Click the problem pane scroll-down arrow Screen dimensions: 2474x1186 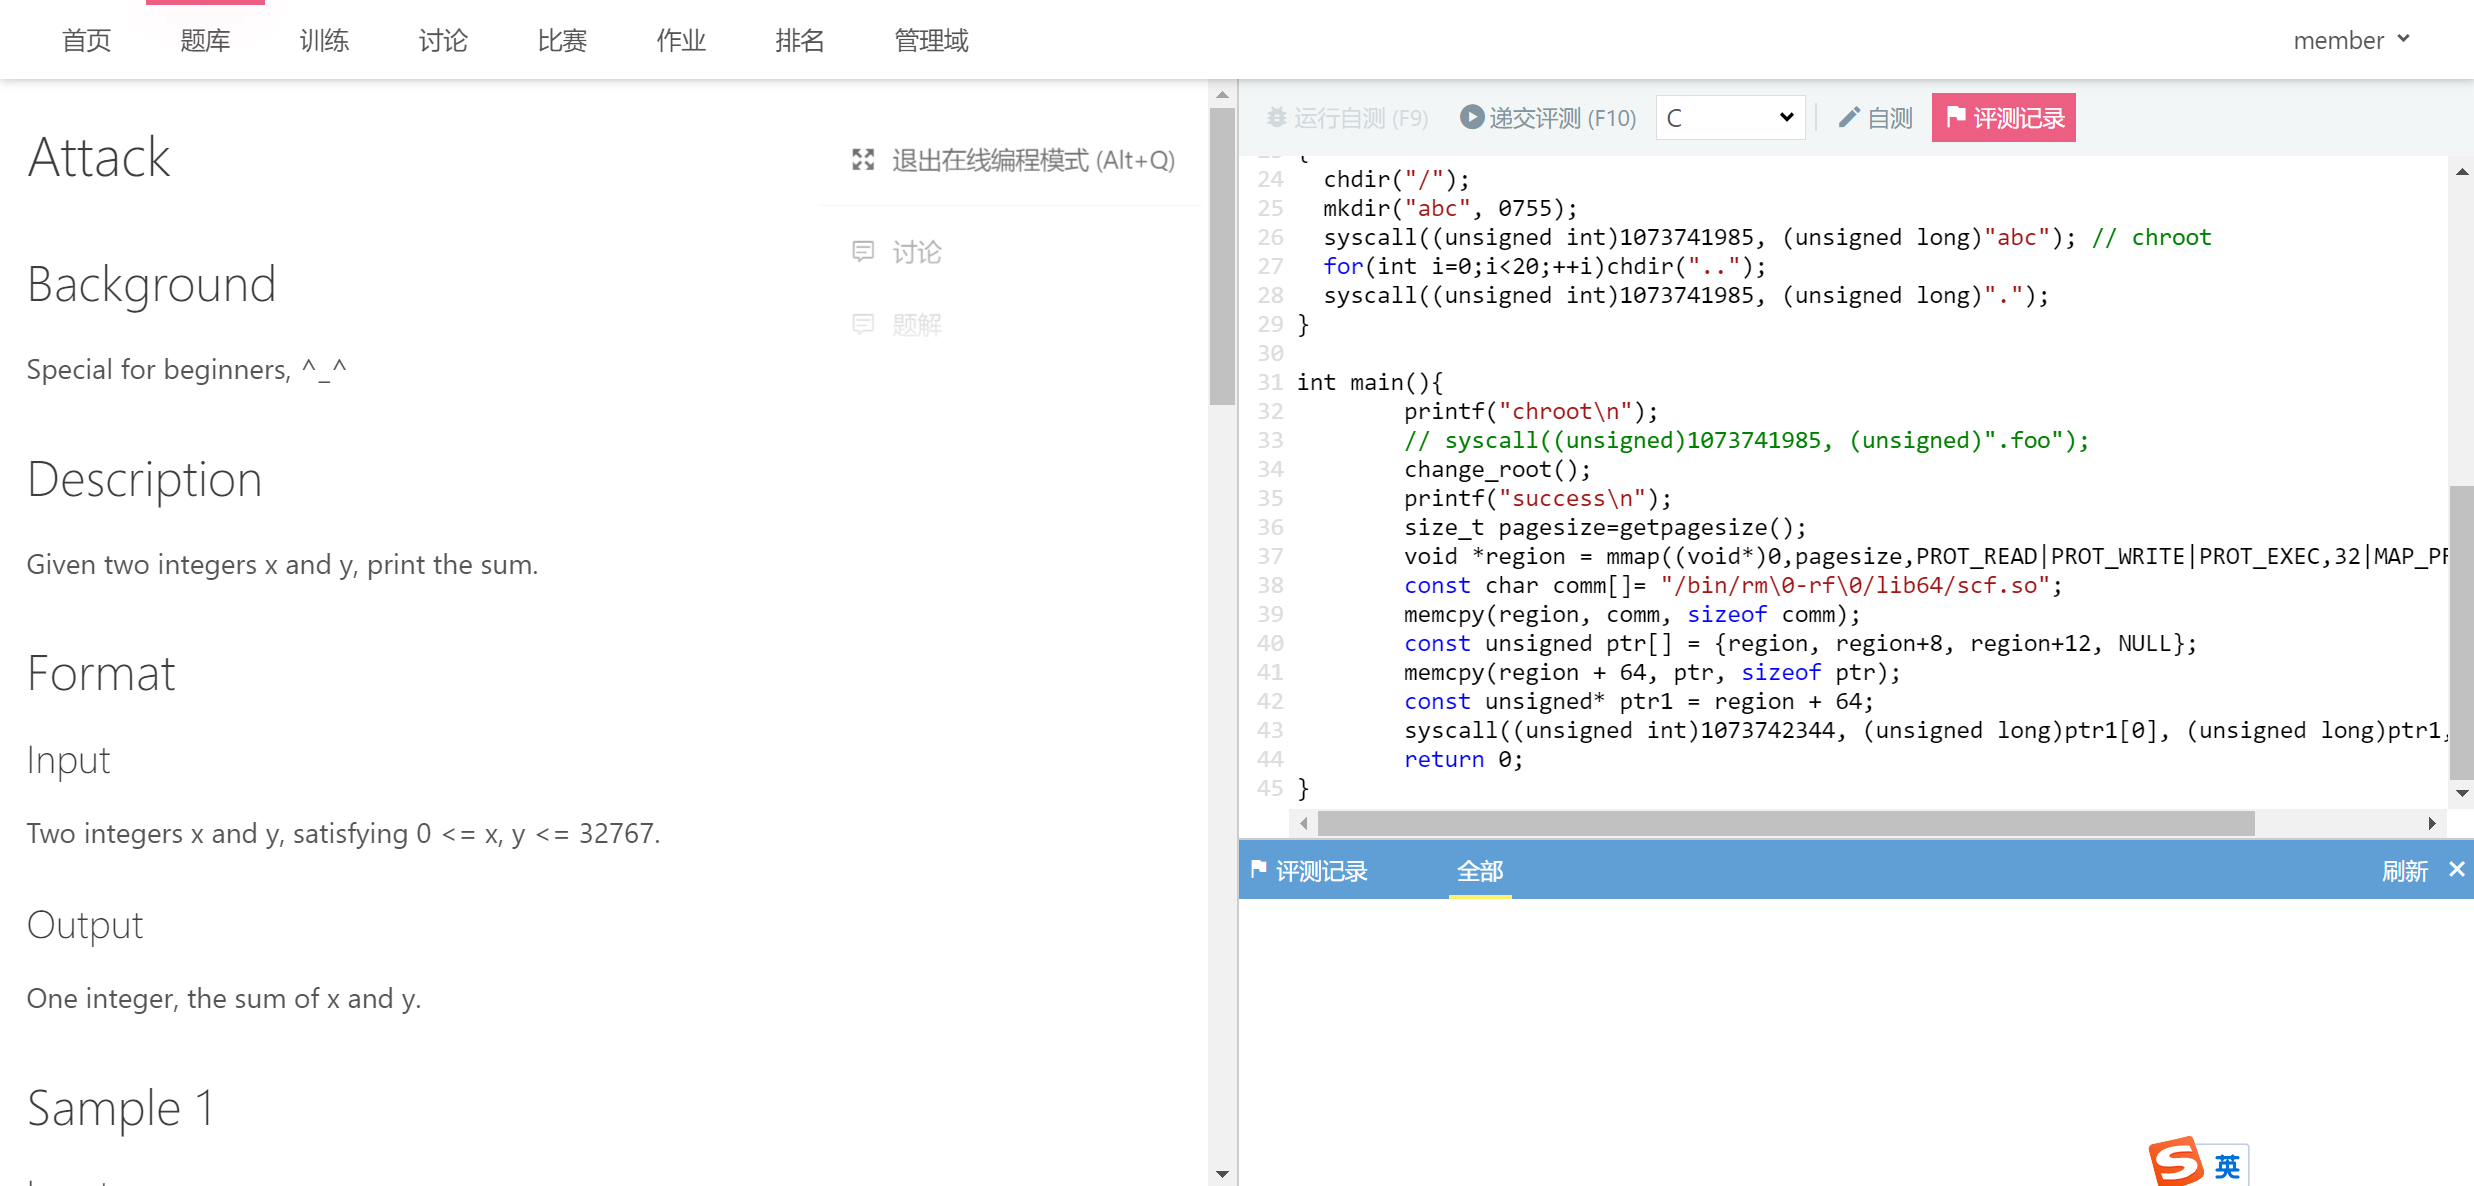(x=1222, y=1174)
